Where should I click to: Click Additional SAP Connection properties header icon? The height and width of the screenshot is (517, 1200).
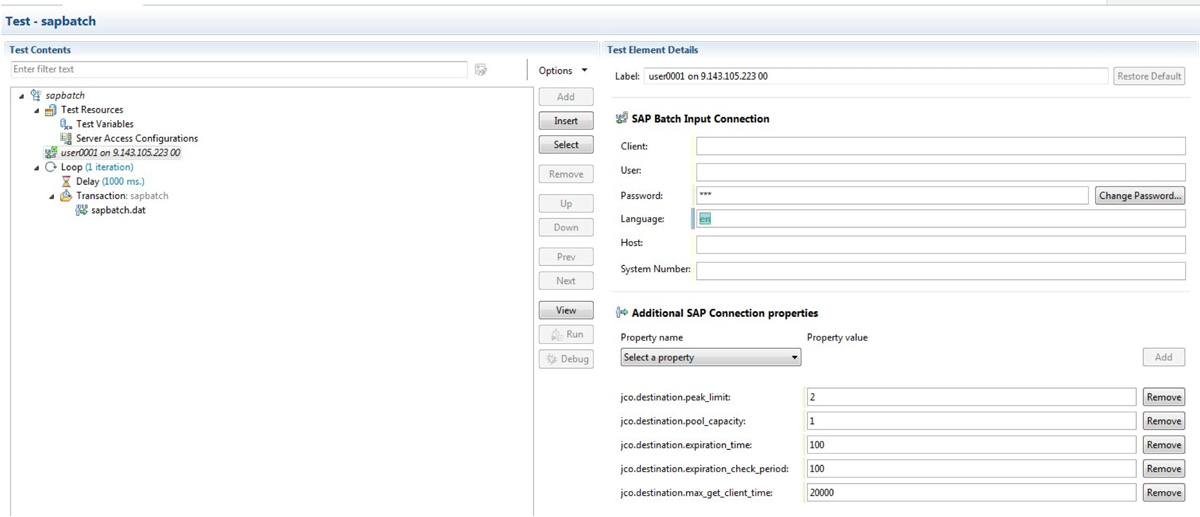coord(622,313)
